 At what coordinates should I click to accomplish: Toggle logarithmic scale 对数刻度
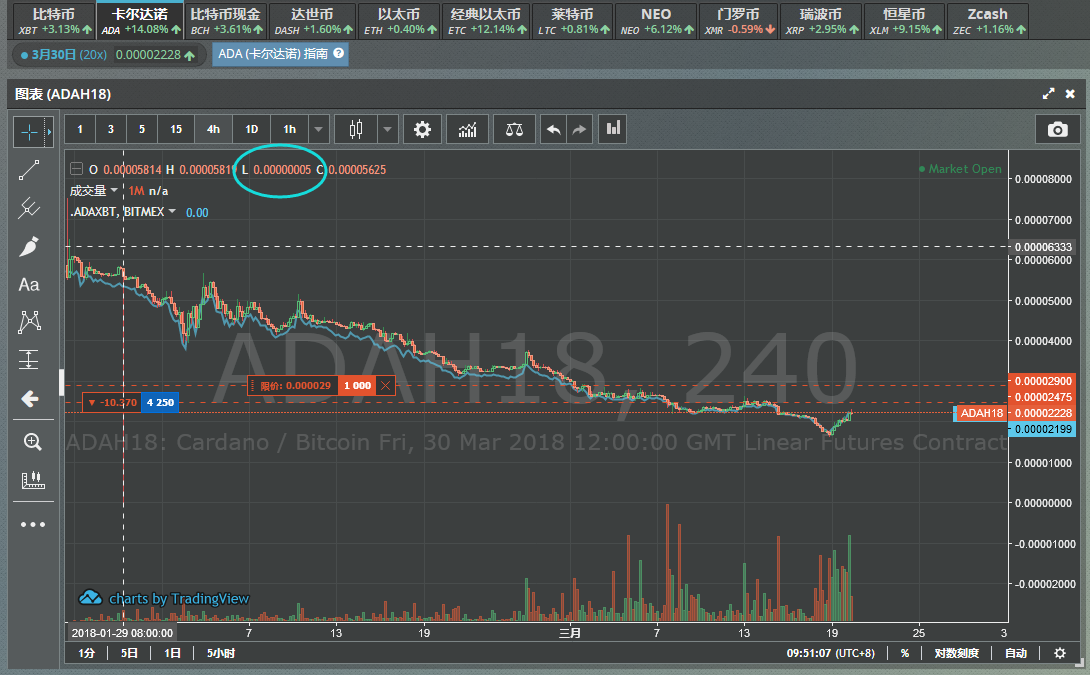(x=956, y=653)
